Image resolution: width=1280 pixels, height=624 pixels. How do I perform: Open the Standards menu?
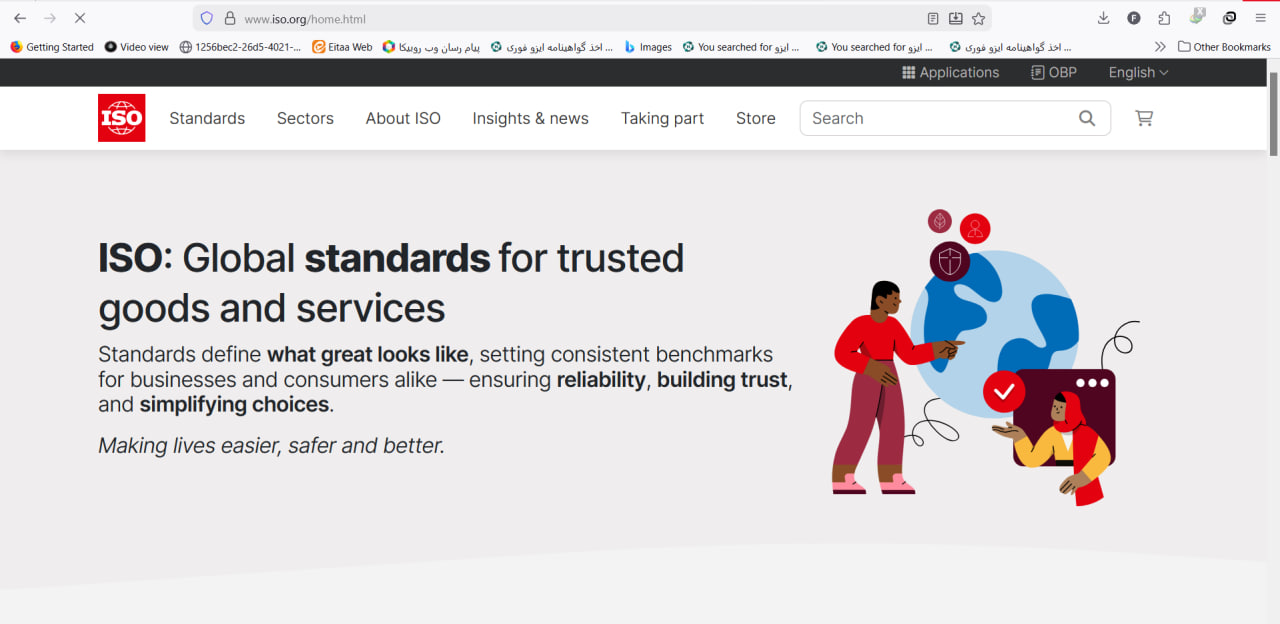tap(207, 118)
